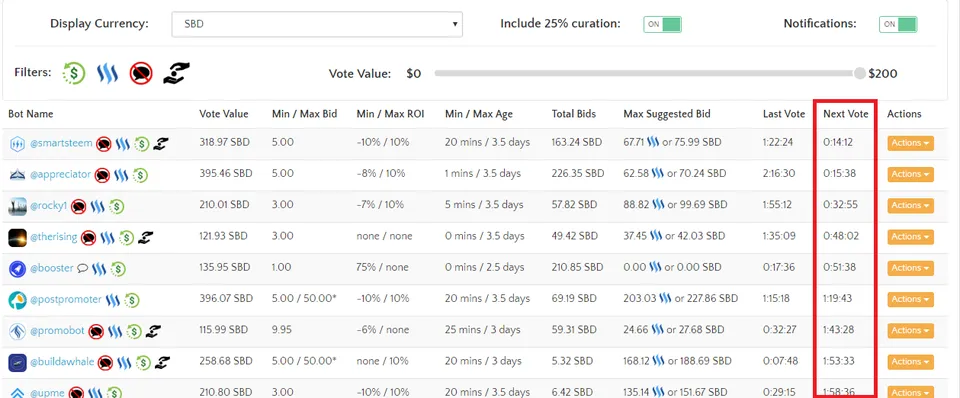Click the speech bubble icon beside @booster
Screen dimensions: 960x398
[x=83, y=268]
